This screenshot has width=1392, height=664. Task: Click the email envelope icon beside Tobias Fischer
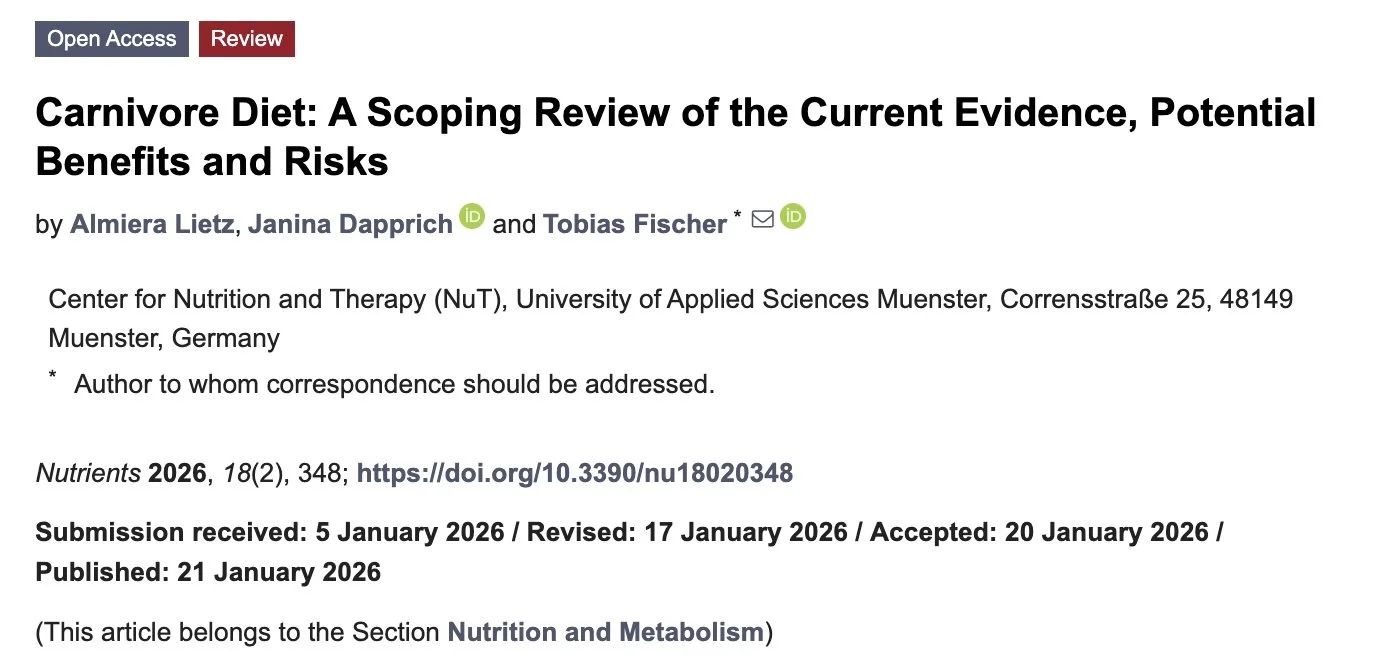pos(762,218)
